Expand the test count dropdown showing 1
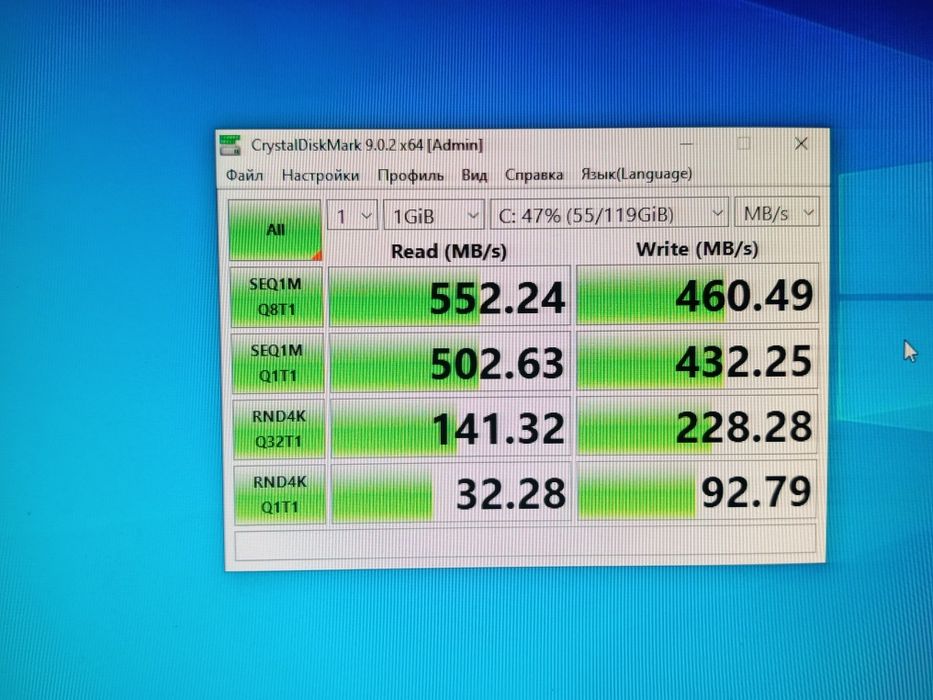This screenshot has width=933, height=700. point(352,215)
